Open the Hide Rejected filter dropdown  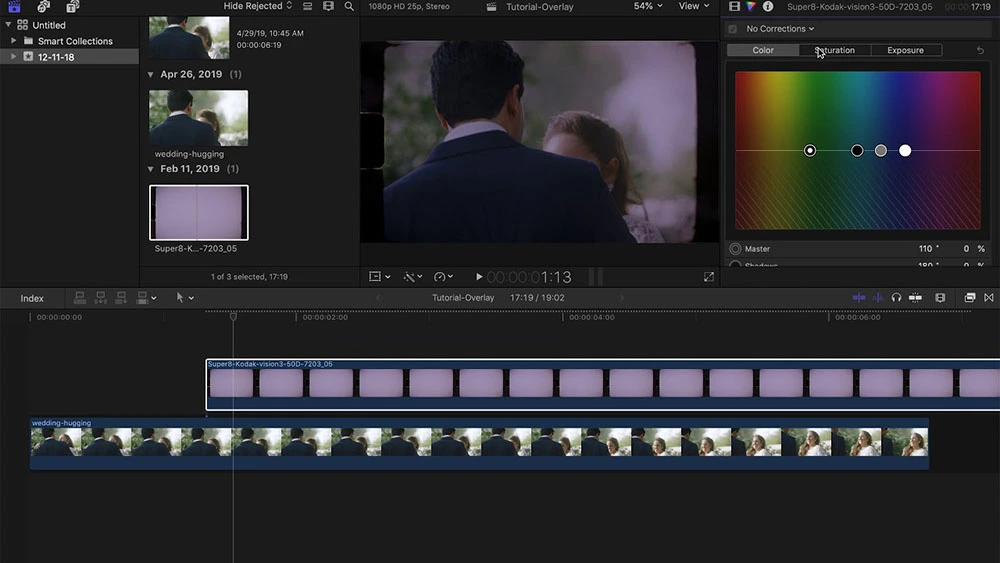258,6
